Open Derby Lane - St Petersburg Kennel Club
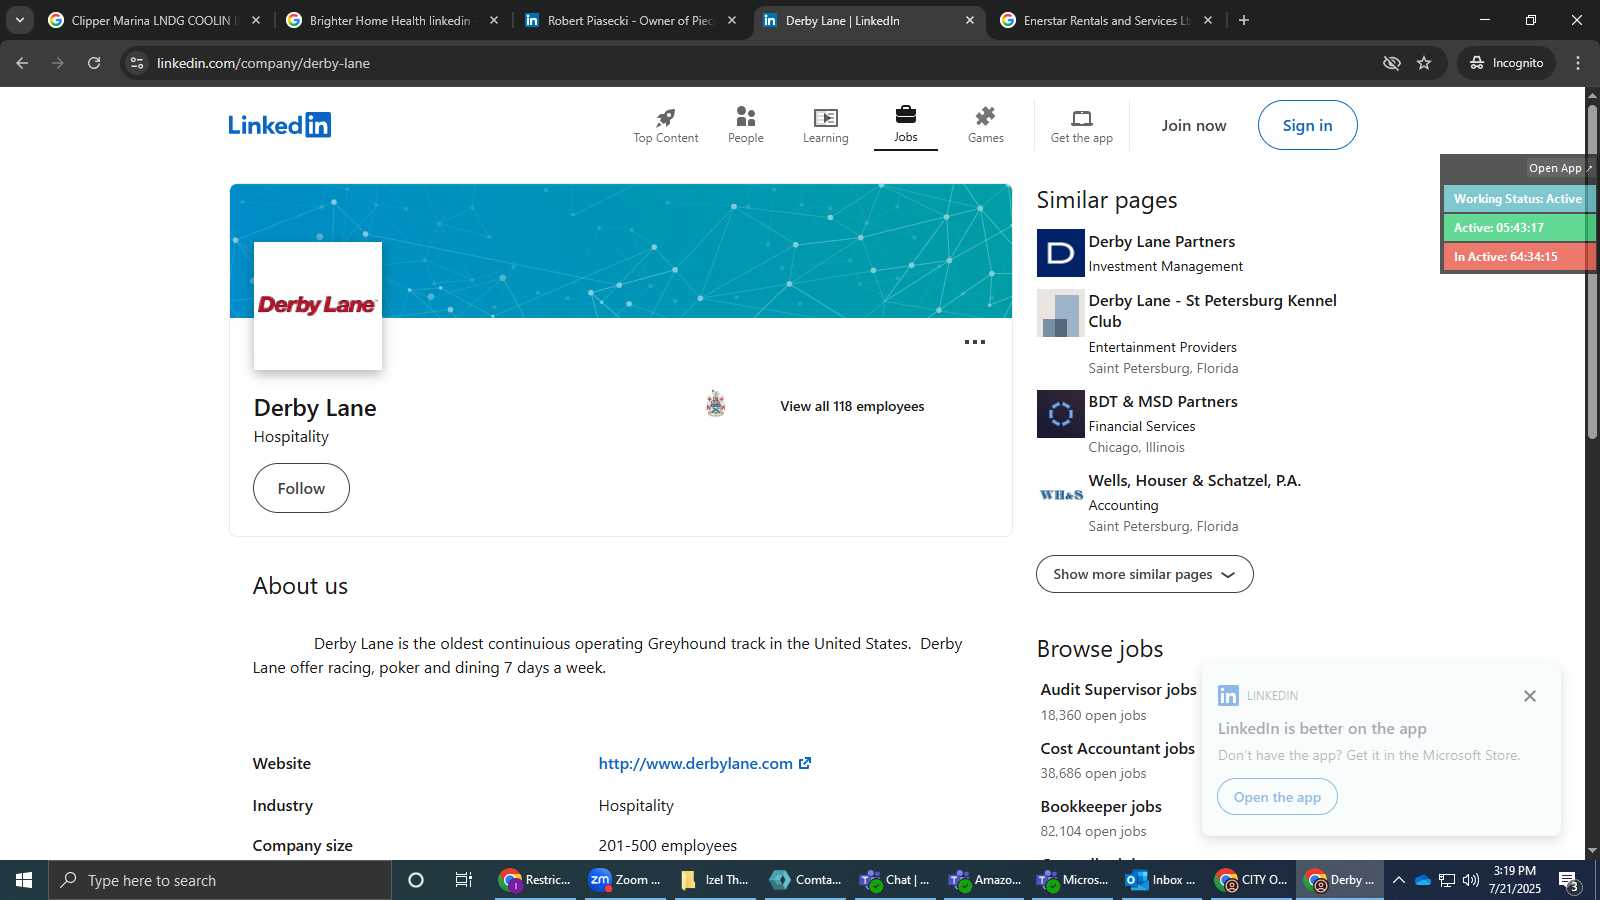The image size is (1600, 900). point(1212,310)
